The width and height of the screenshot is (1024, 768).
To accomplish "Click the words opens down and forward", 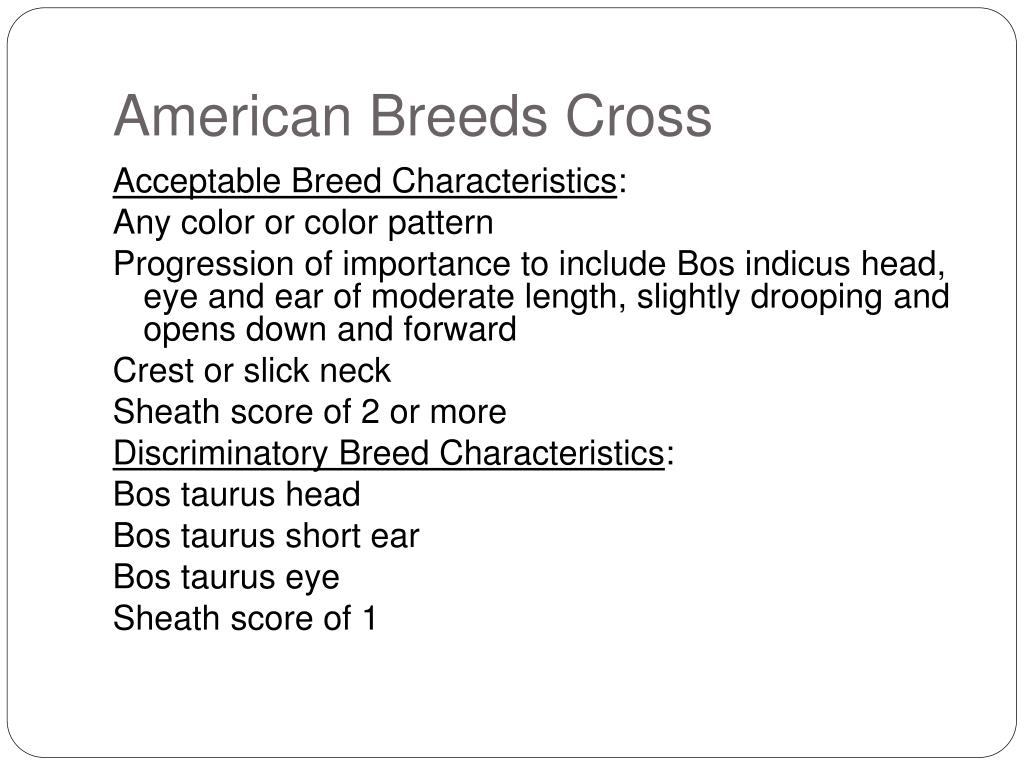I will [x=330, y=329].
